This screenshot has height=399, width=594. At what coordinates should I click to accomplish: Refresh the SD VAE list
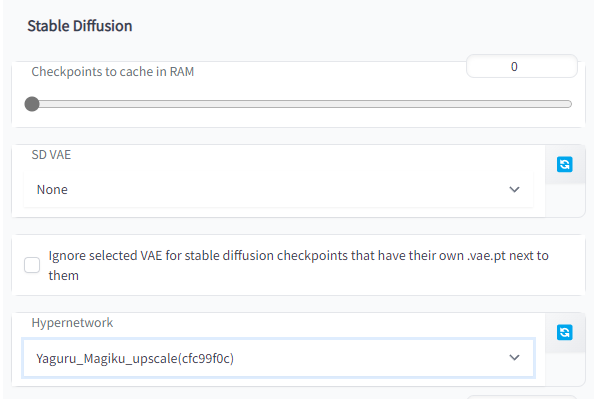point(564,164)
